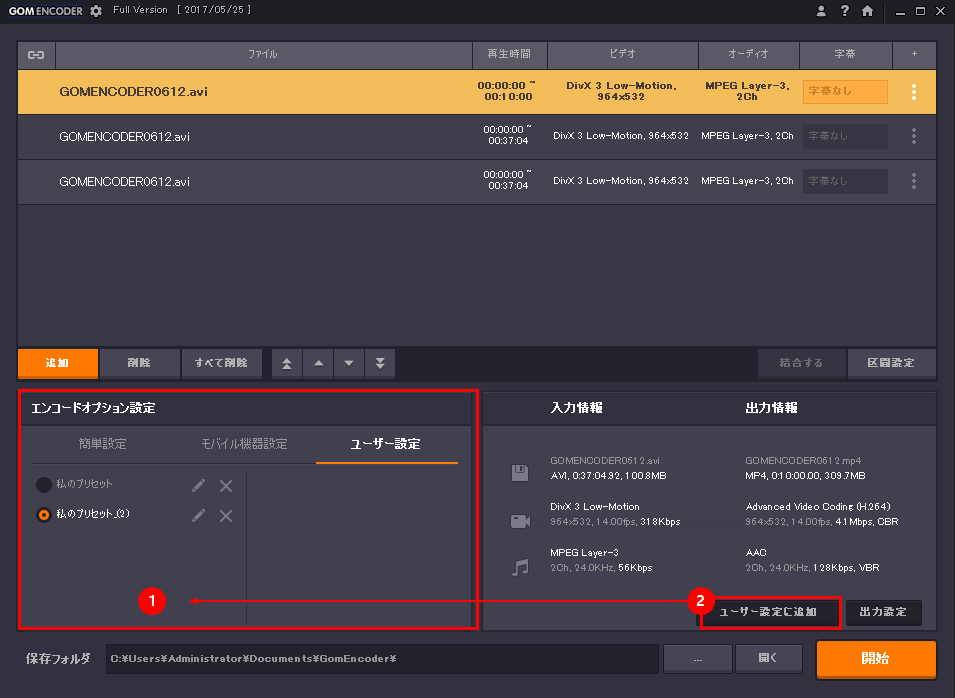Open GOM Encoder settings gear
Image resolution: width=955 pixels, height=698 pixels.
[x=96, y=11]
